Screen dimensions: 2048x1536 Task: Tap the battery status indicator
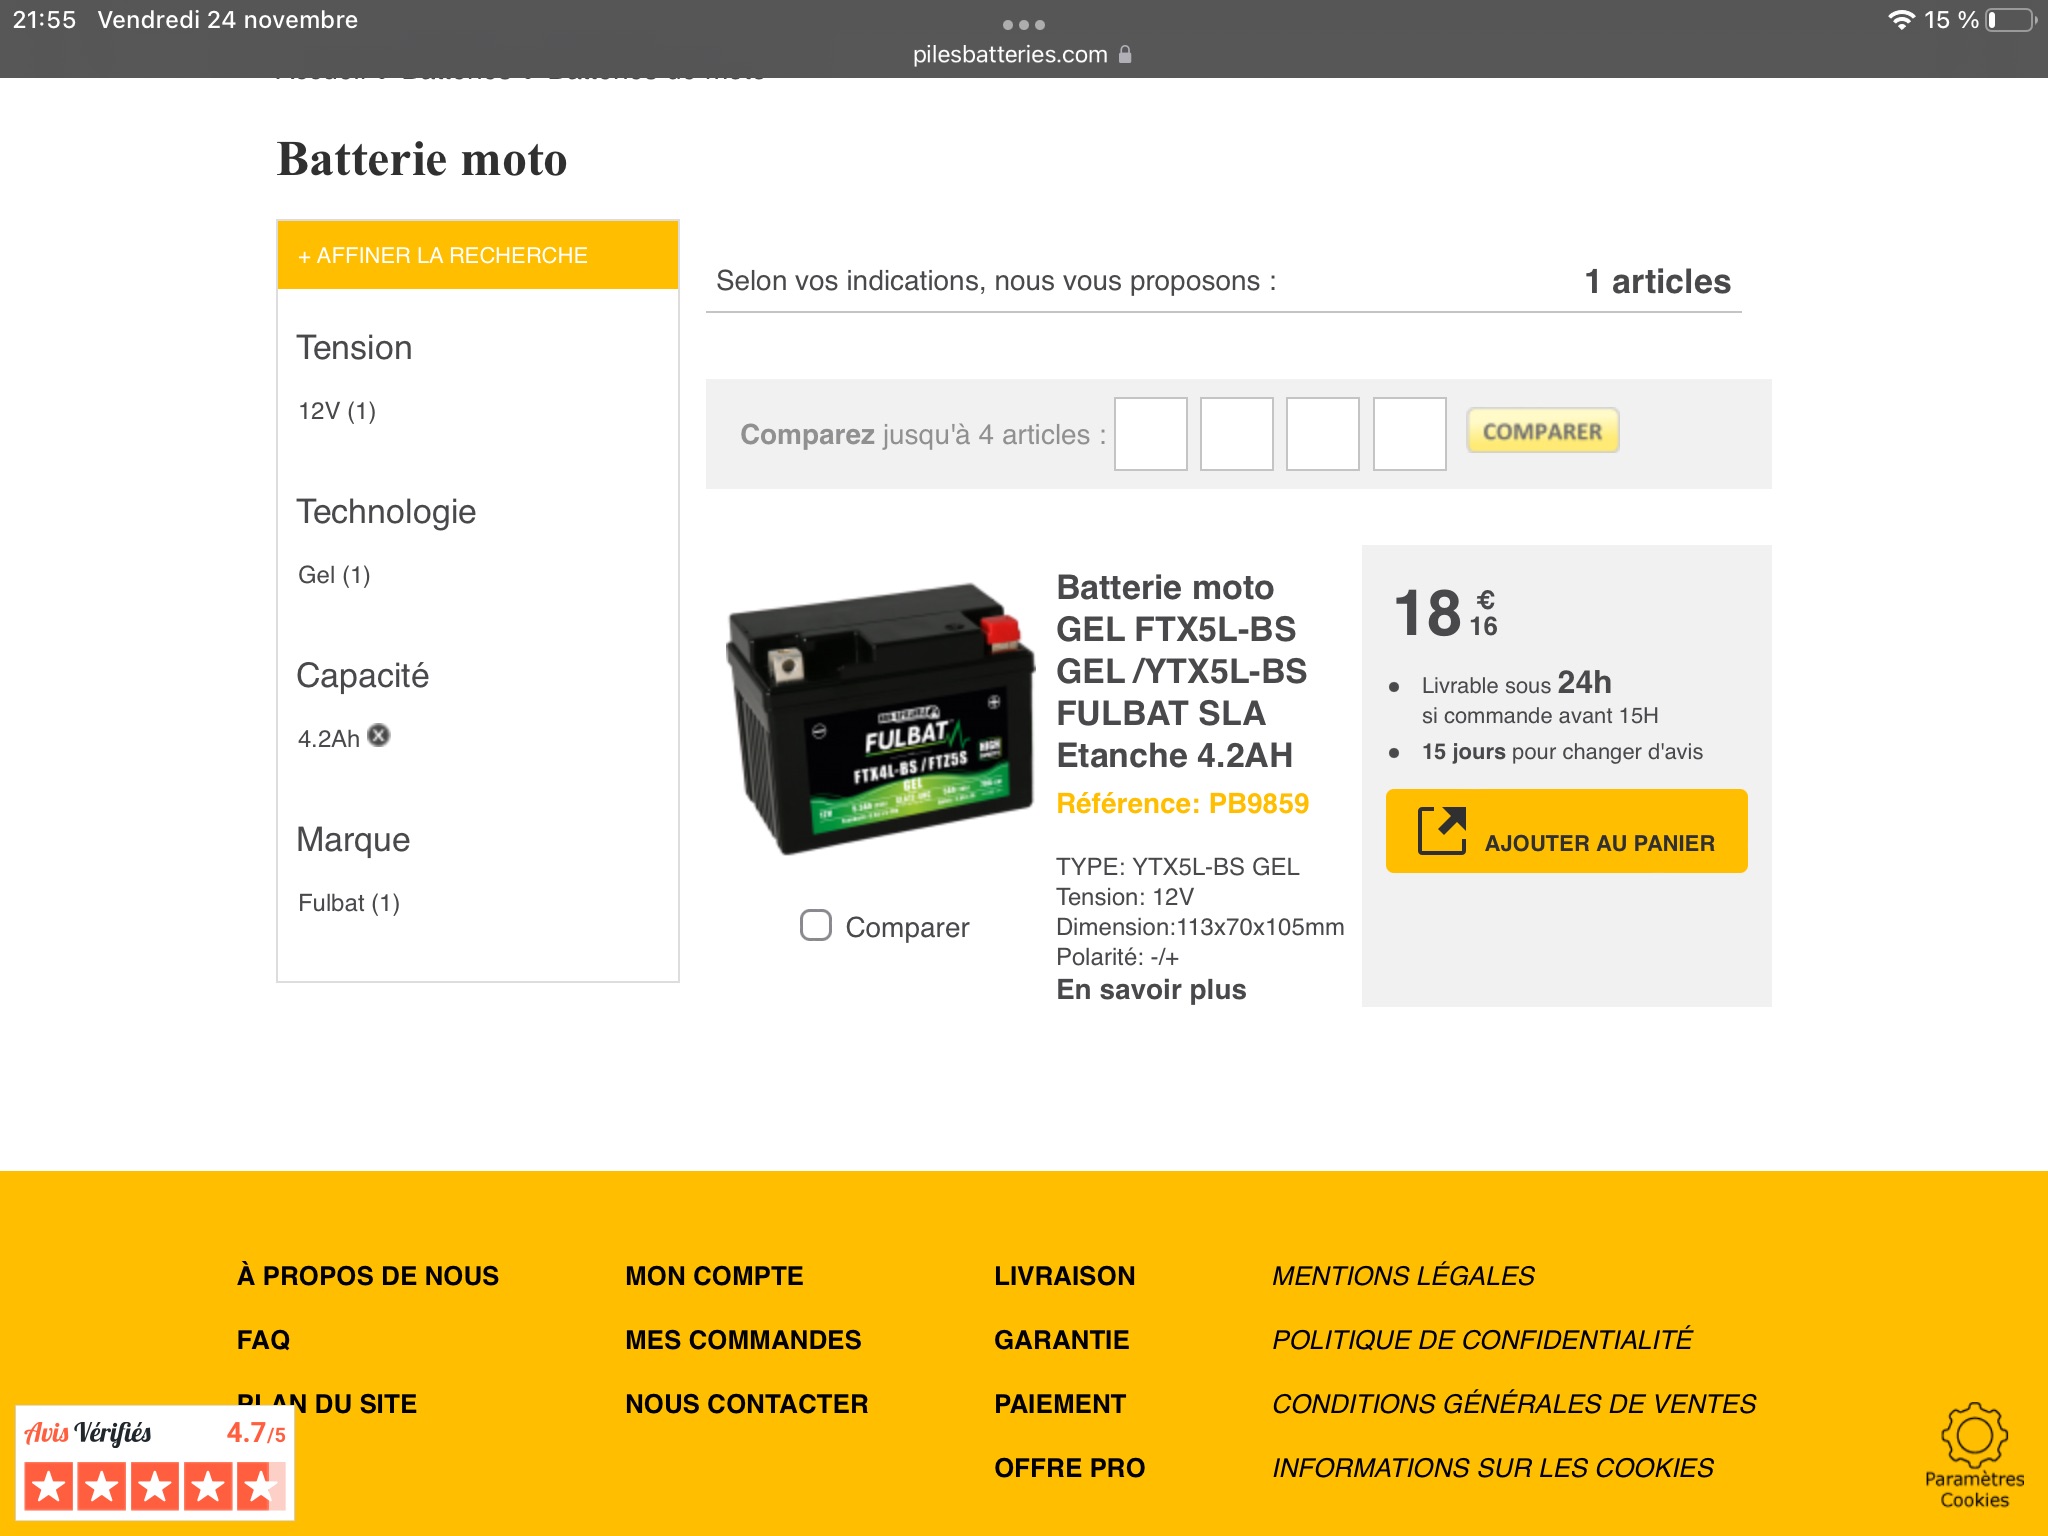(2010, 20)
